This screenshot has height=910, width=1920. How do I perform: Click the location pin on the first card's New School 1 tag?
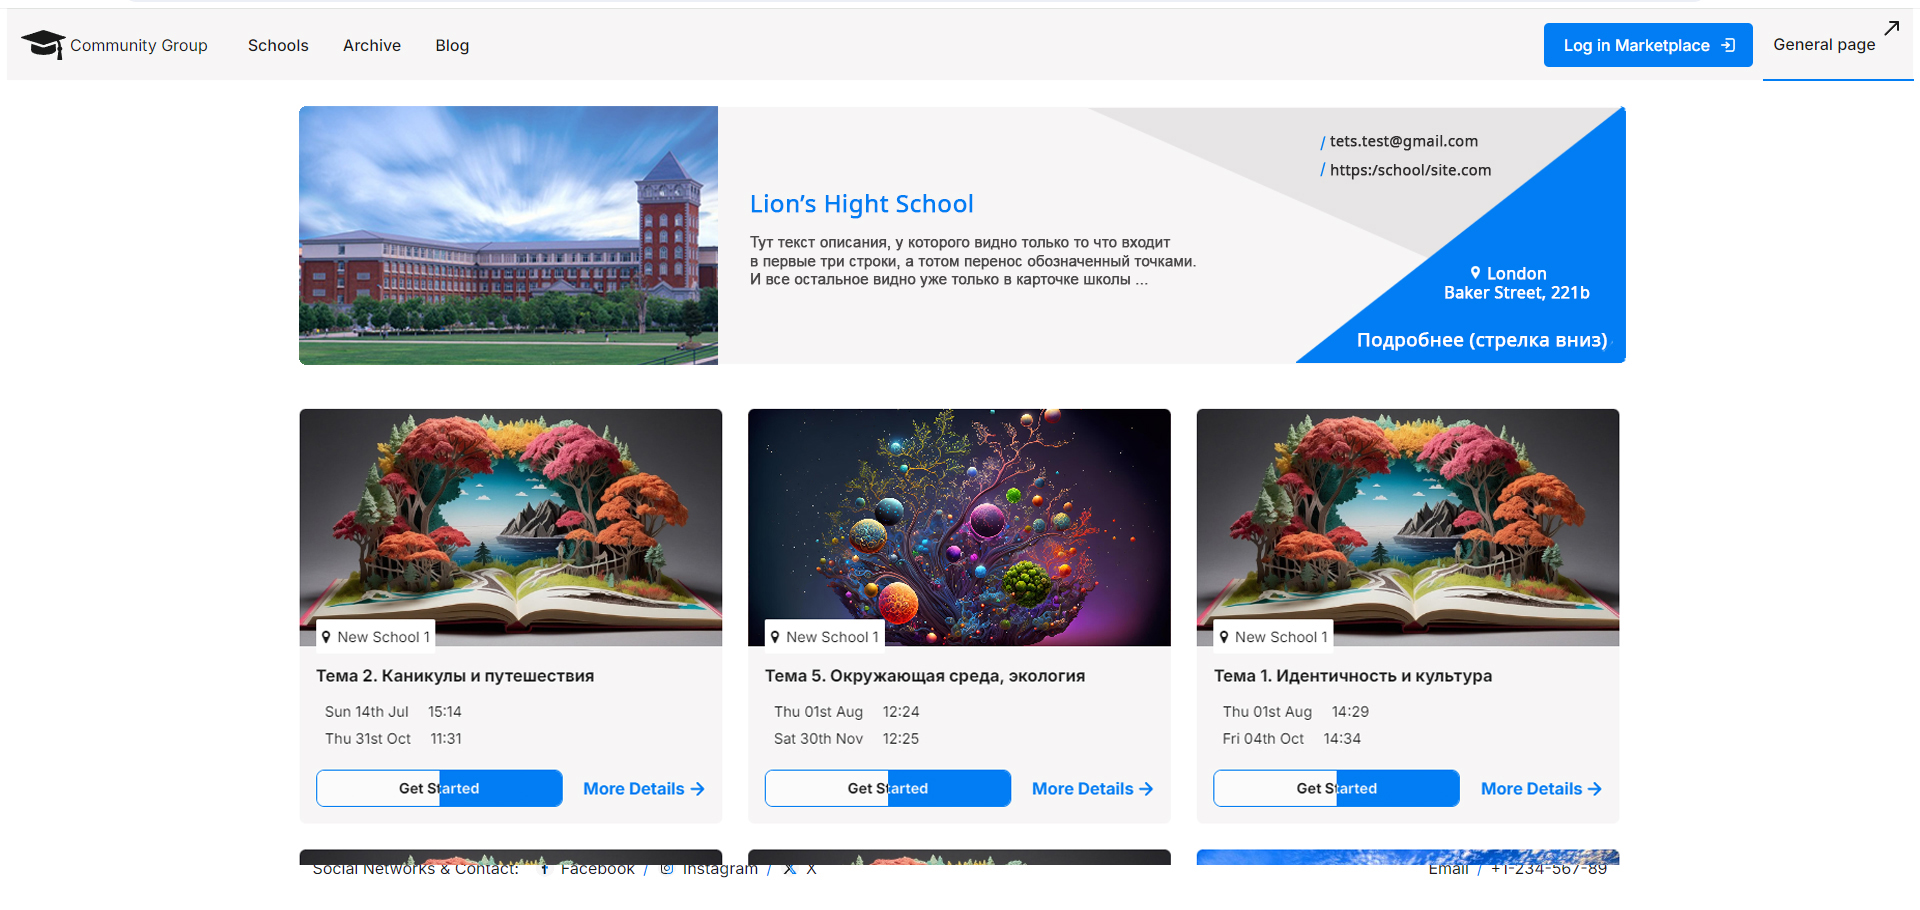pos(326,637)
